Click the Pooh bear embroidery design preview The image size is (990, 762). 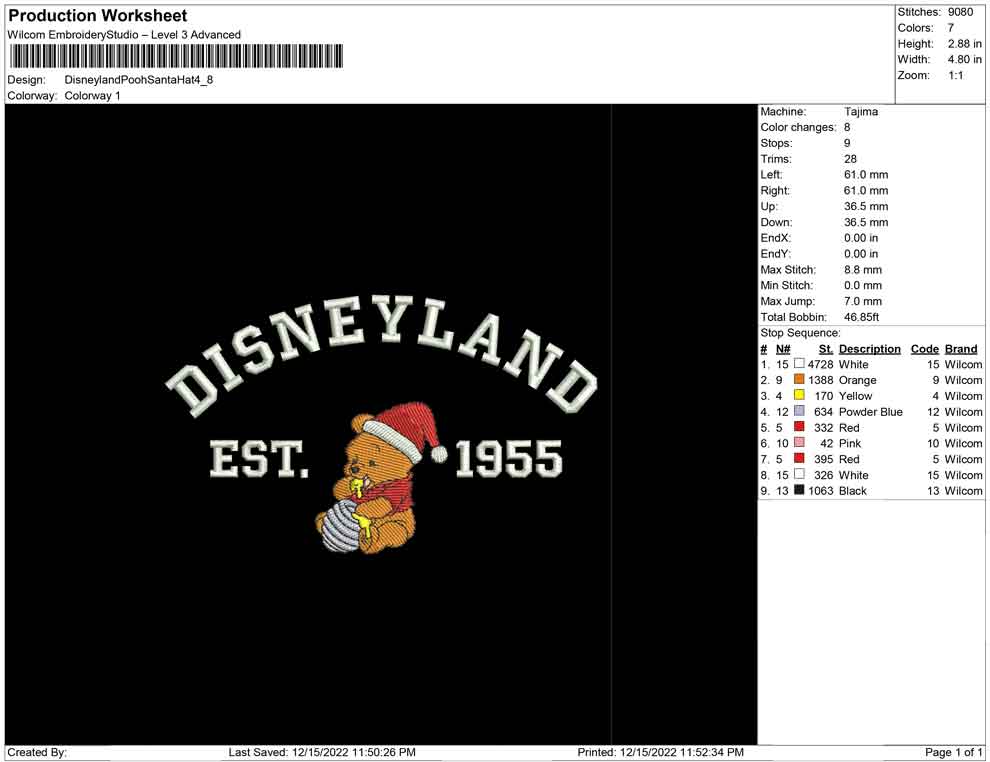pyautogui.click(x=381, y=477)
